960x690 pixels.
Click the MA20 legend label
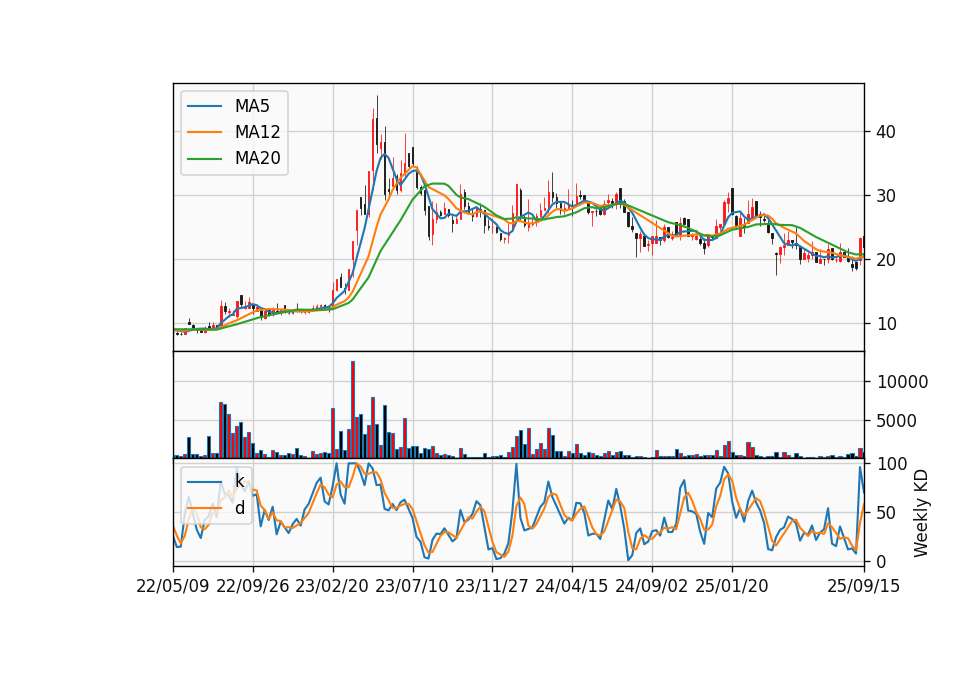pos(257,158)
